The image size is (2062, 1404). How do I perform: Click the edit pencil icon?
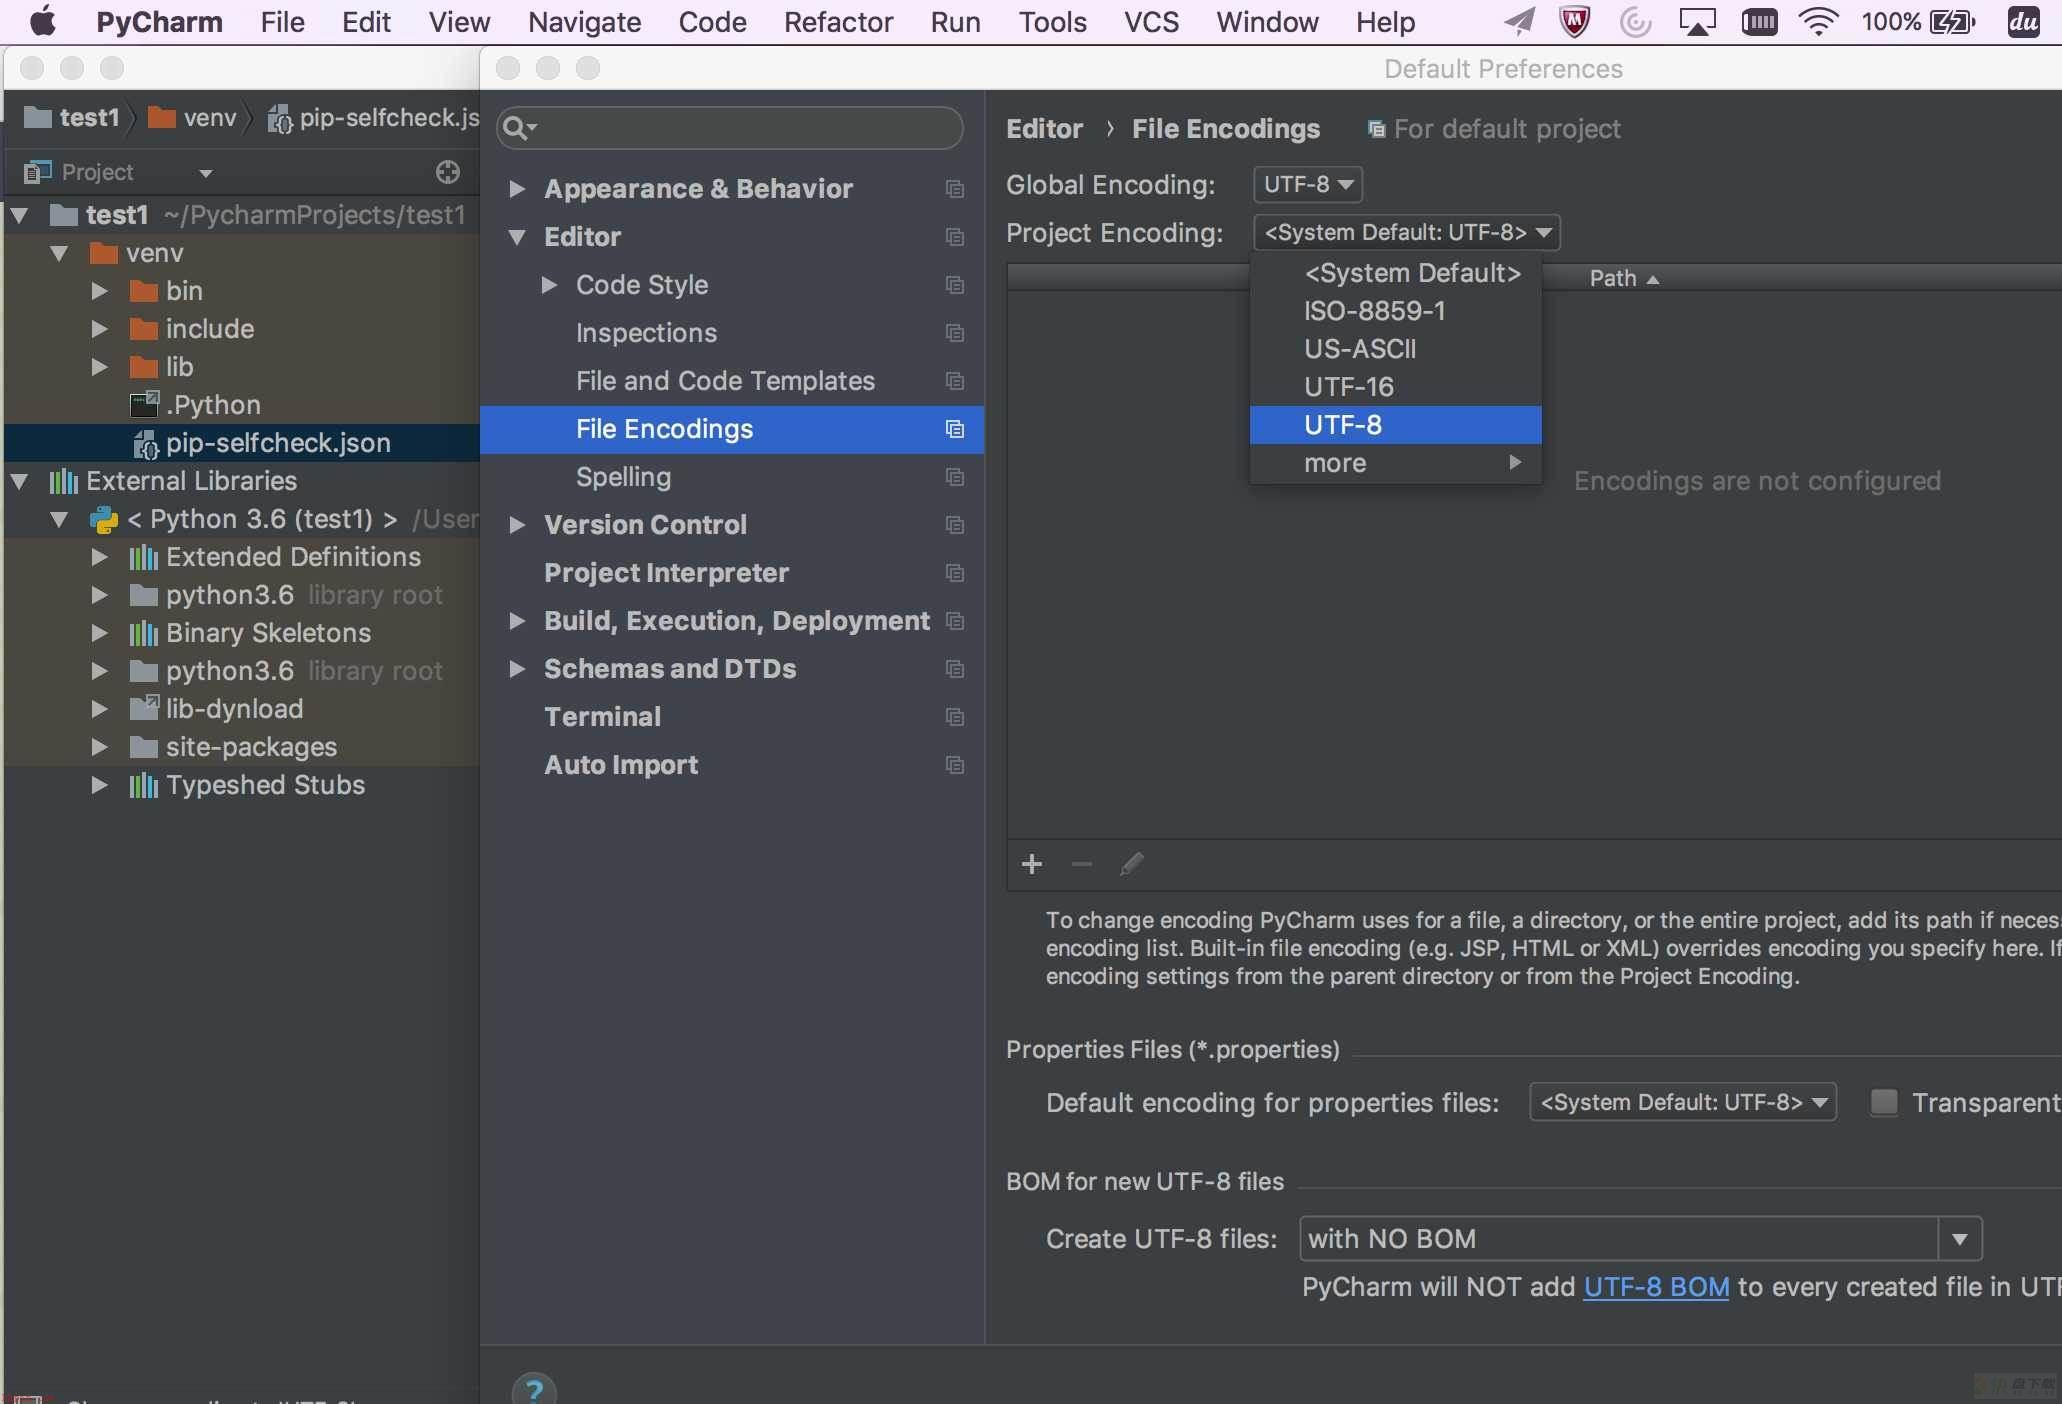pos(1132,864)
